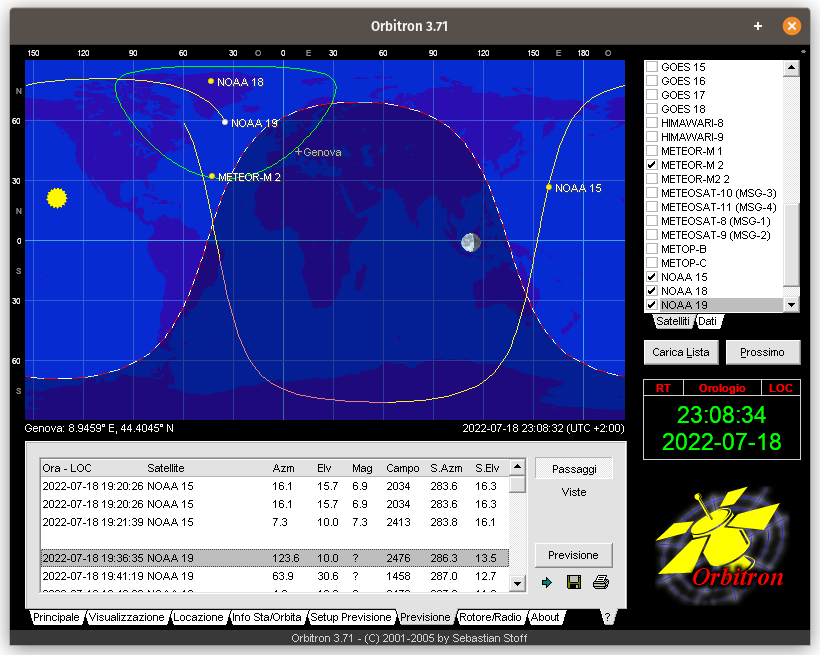Switch to Info Sta/Orbita tab

click(267, 617)
